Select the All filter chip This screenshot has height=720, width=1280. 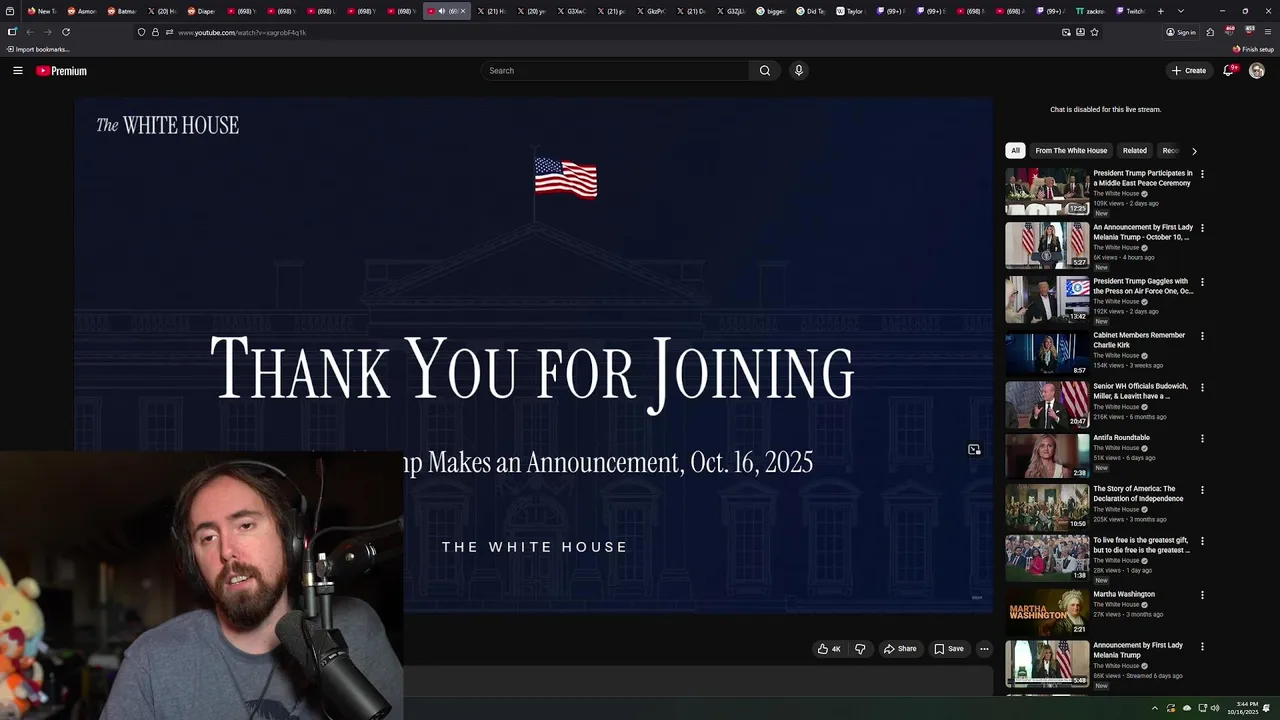pos(1015,151)
